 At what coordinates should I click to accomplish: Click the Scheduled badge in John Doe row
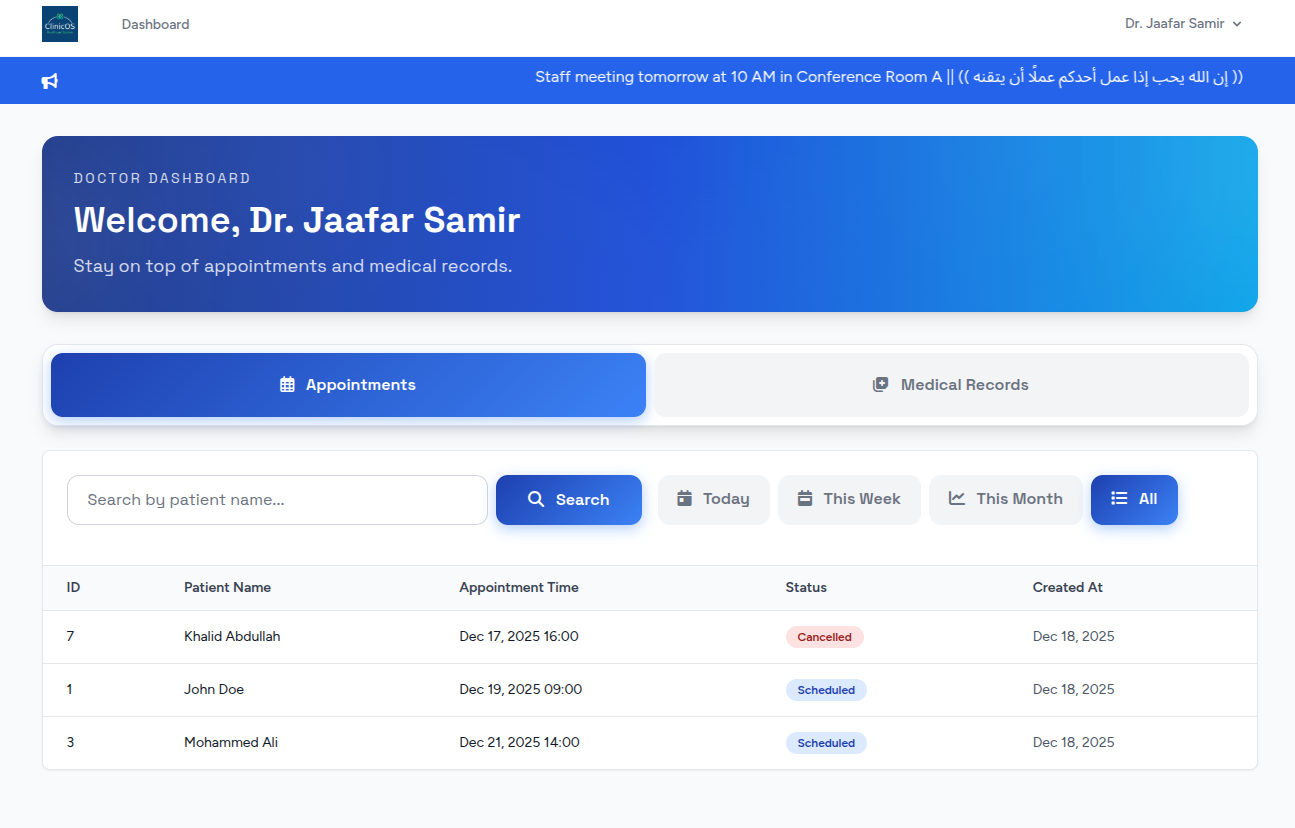[x=826, y=690]
